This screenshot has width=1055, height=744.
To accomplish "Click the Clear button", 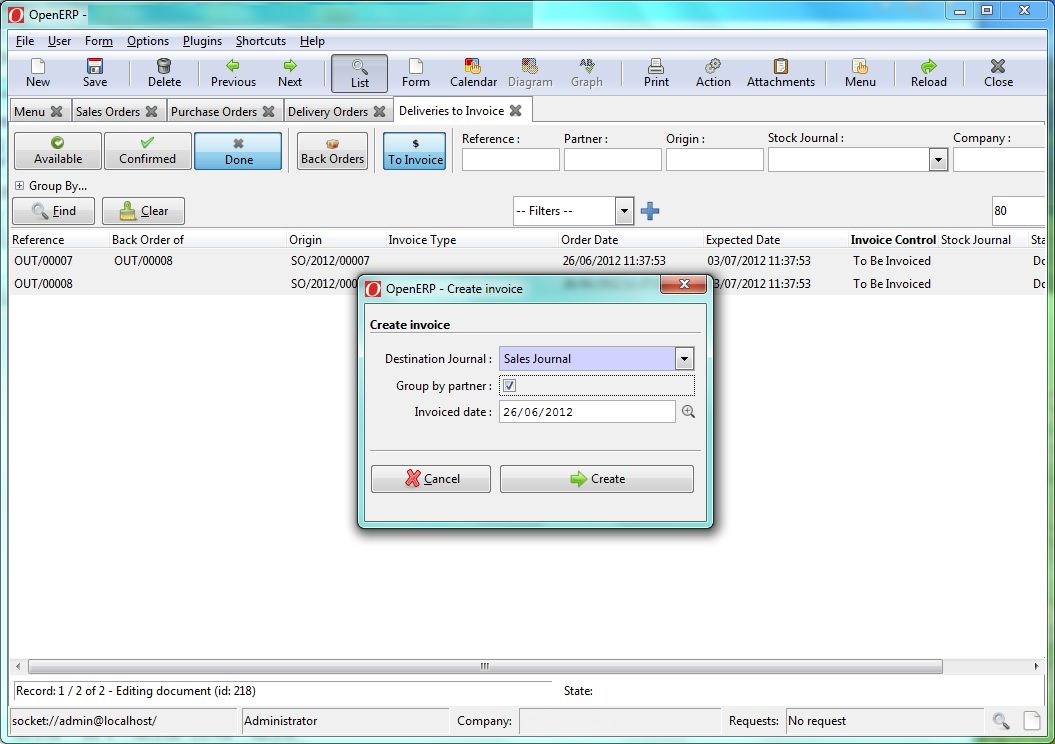I will [143, 211].
